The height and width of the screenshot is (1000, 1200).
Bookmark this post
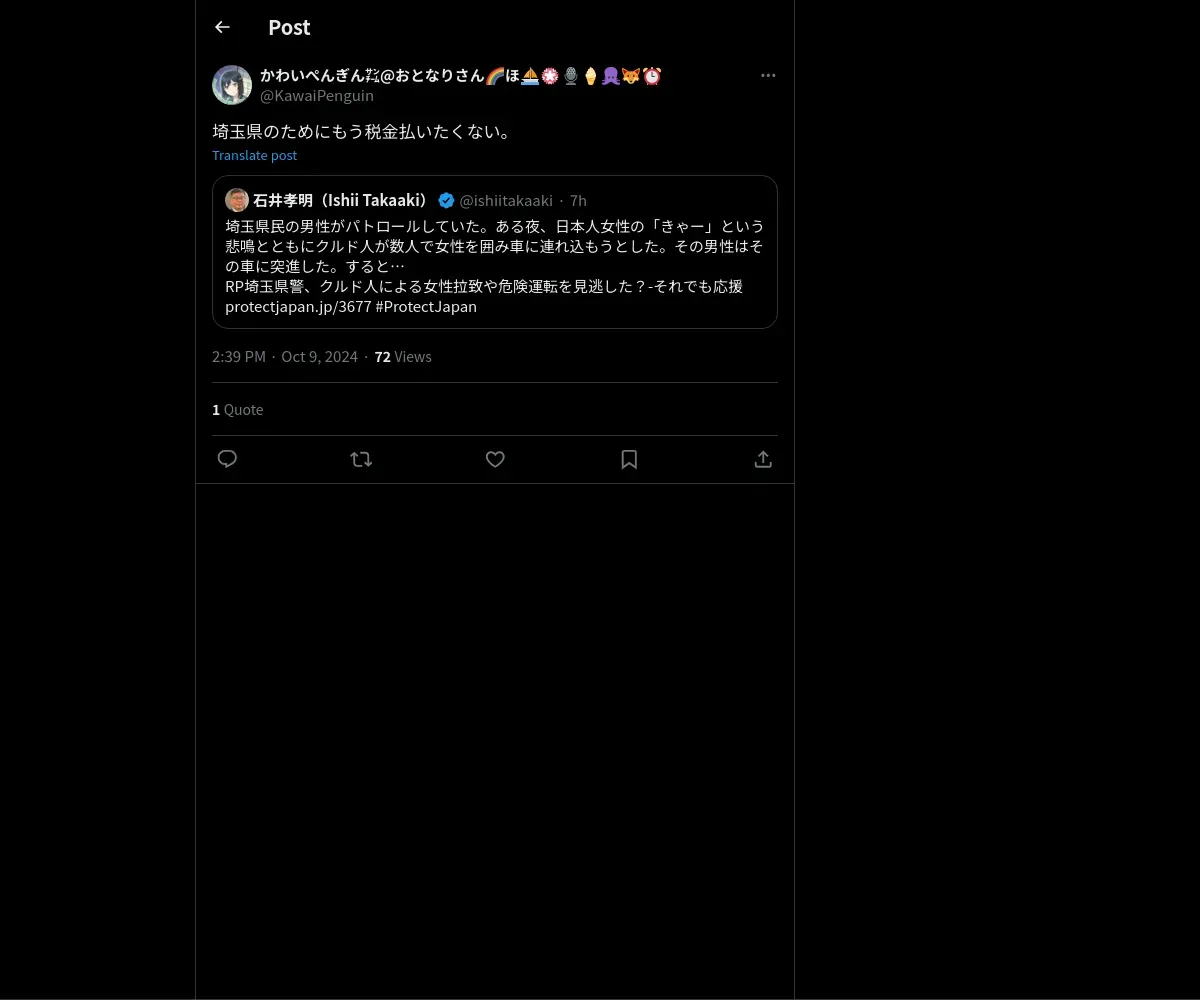(x=629, y=459)
